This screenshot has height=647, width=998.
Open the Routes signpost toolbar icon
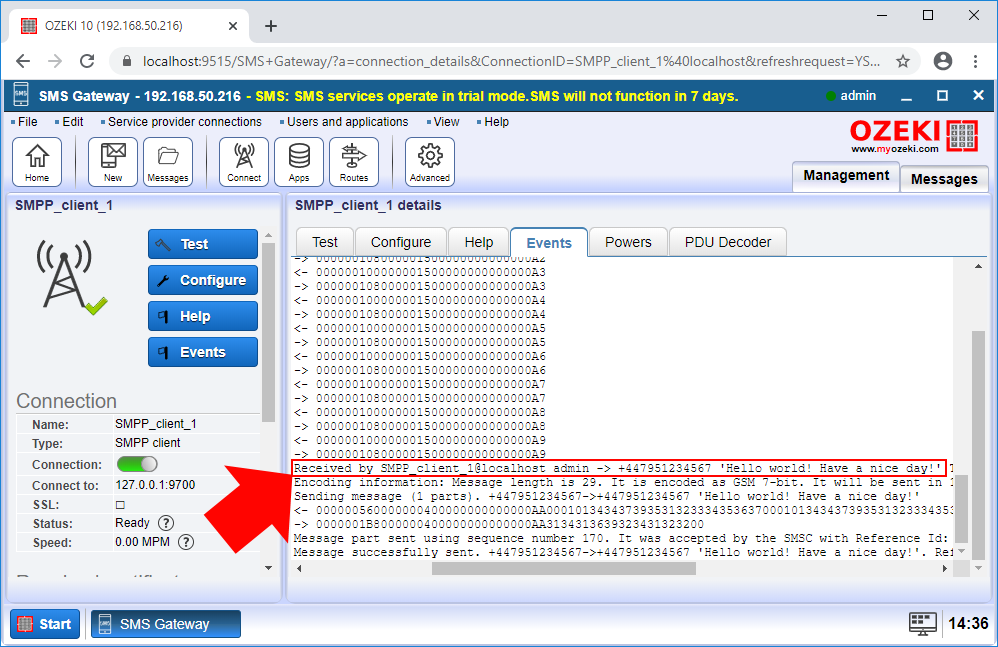354,162
